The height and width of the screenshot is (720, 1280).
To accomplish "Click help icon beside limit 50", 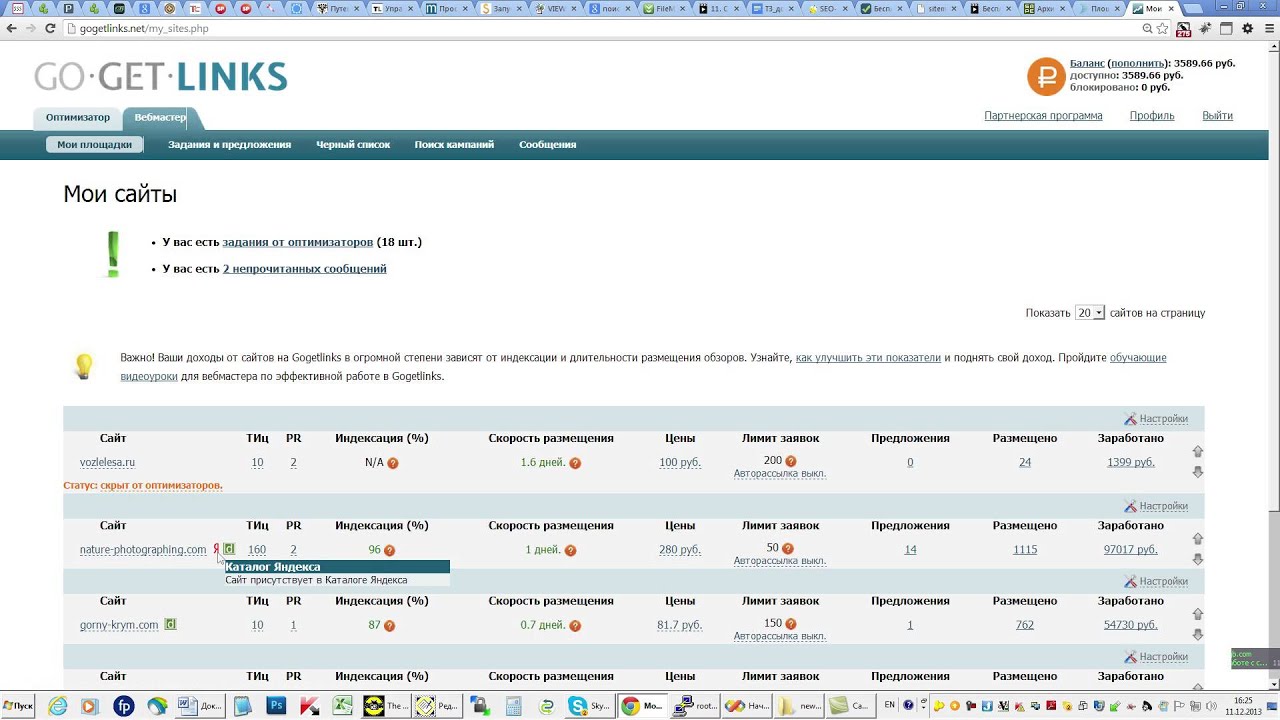I will (x=787, y=548).
